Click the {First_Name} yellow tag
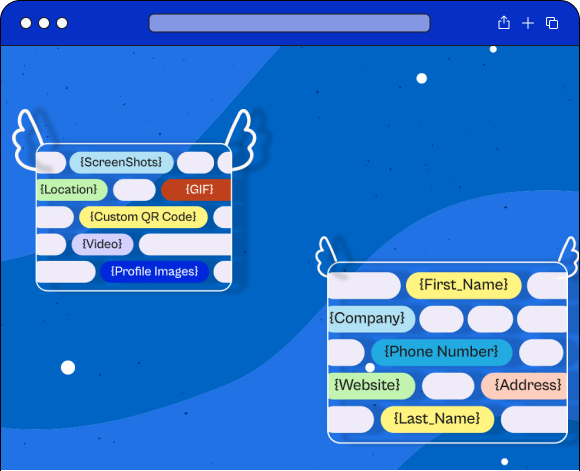Viewport: 580px width, 471px height. point(463,285)
